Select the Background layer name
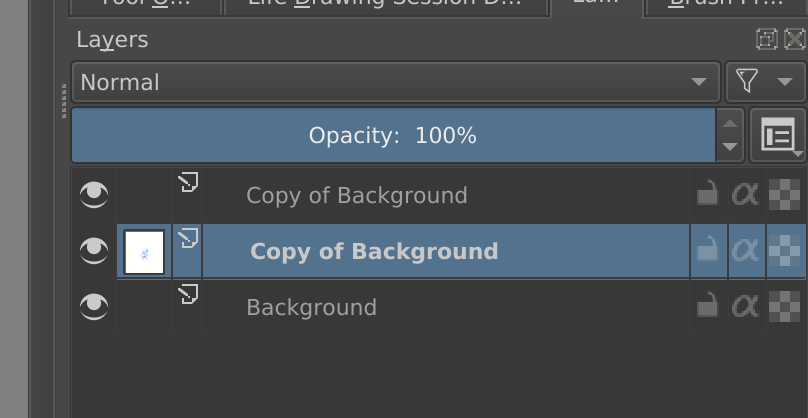808x418 pixels. point(311,307)
